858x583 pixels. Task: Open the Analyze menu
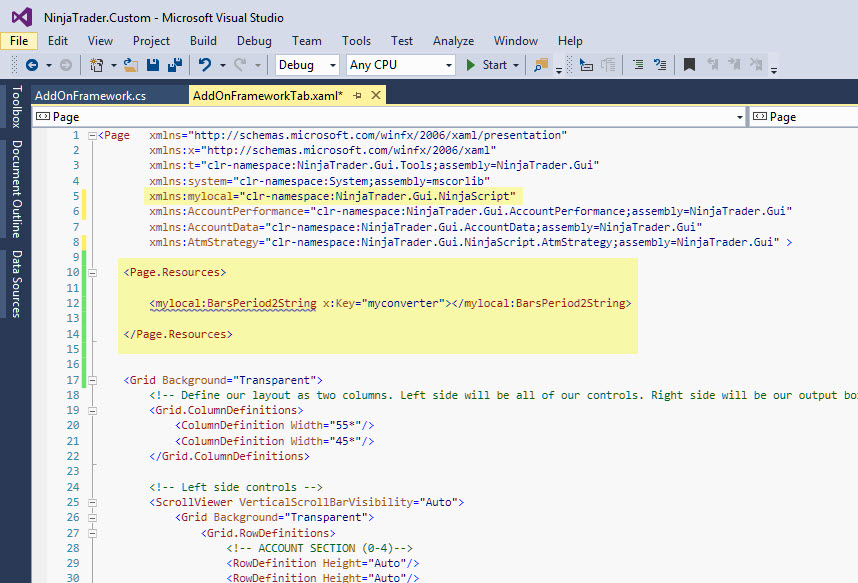[x=453, y=41]
